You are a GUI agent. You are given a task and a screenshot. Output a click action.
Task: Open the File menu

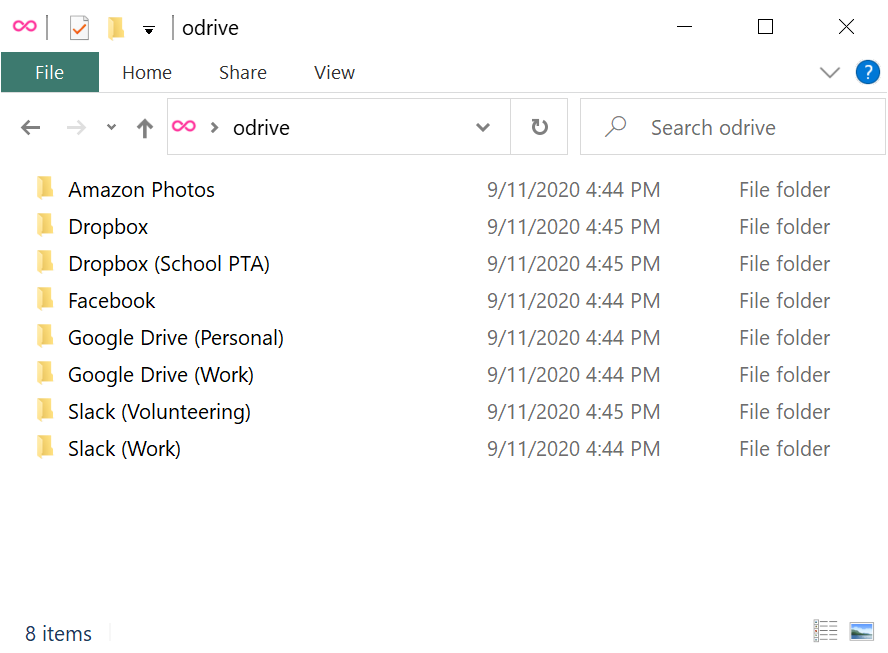49,72
